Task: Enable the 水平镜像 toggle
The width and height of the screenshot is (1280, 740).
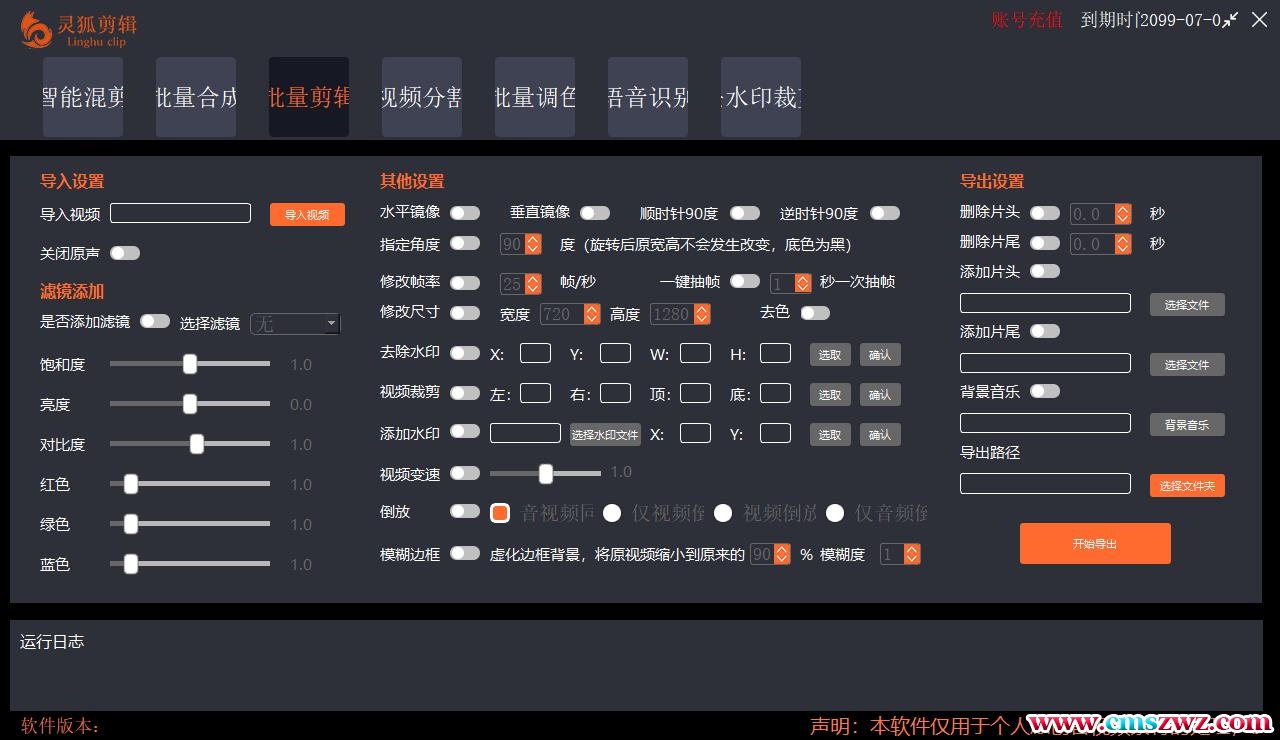Action: pos(464,213)
